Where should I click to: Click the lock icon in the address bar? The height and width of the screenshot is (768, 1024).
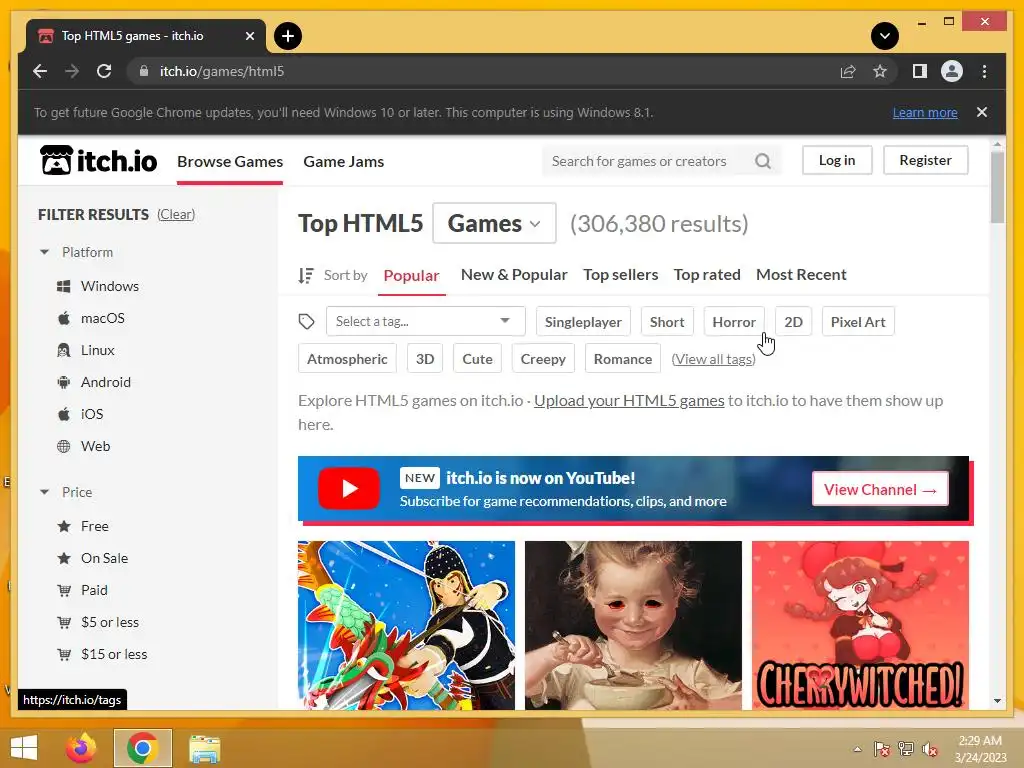(144, 71)
